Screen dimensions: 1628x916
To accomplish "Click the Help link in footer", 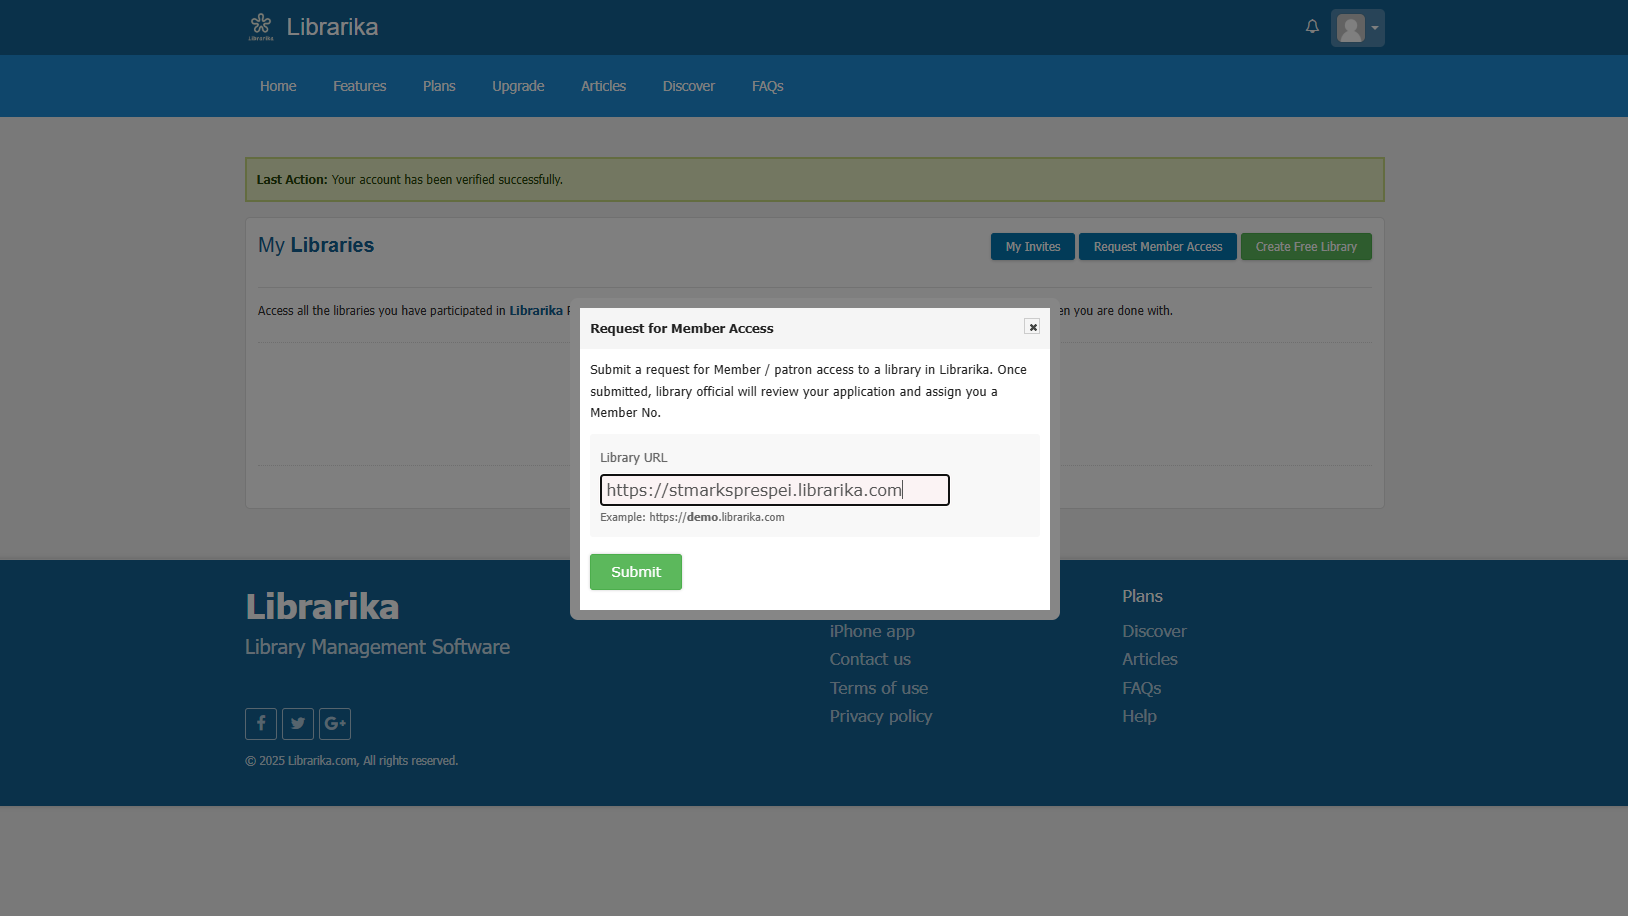I will point(1139,716).
